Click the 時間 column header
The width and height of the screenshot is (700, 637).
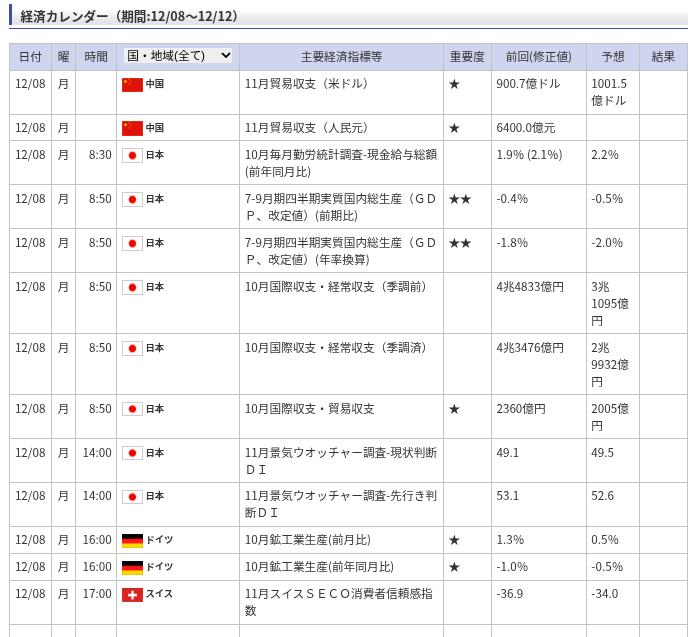pos(96,57)
